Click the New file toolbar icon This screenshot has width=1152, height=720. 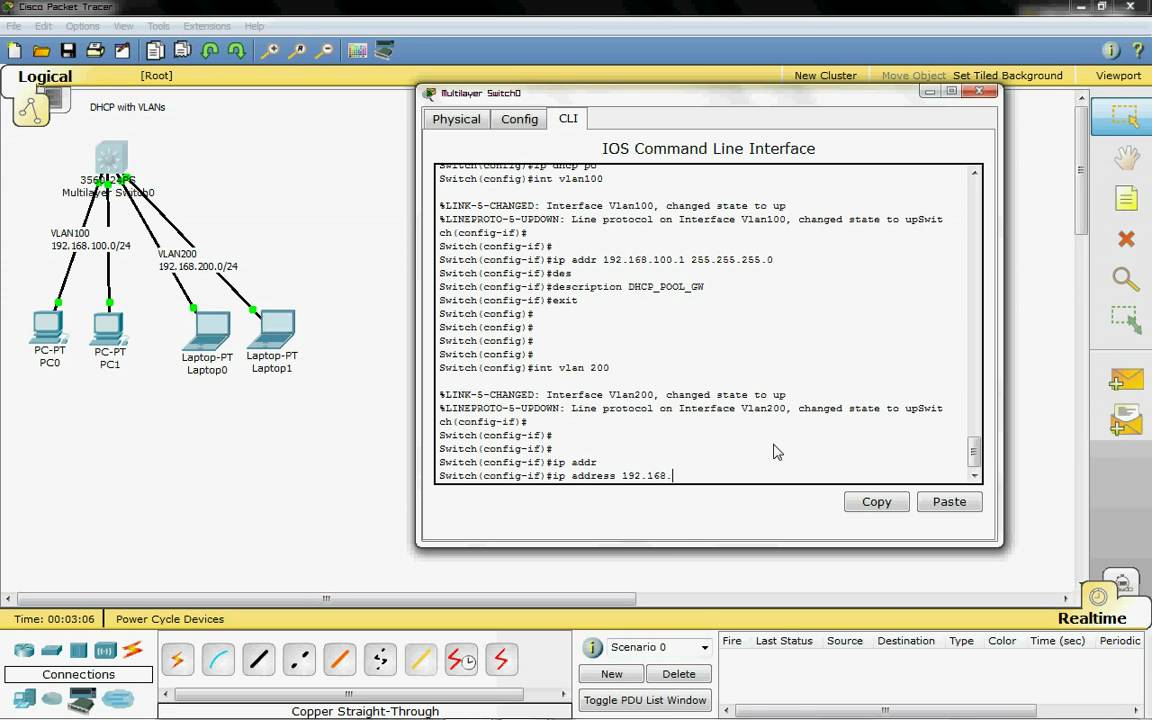pyautogui.click(x=14, y=50)
